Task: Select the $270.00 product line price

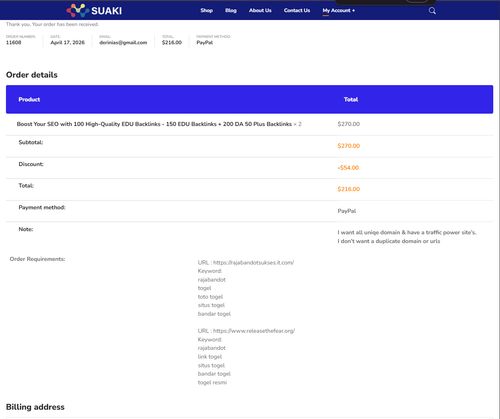Action: click(349, 124)
